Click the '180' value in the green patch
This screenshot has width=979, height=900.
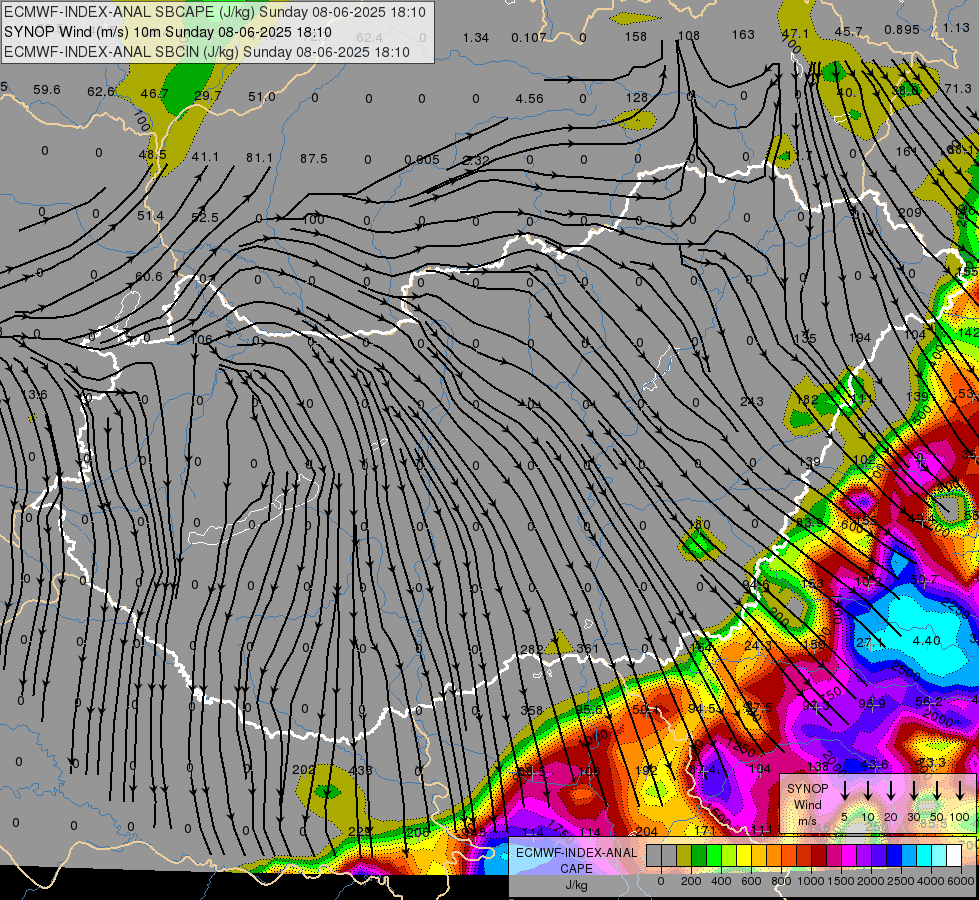pyautogui.click(x=700, y=524)
